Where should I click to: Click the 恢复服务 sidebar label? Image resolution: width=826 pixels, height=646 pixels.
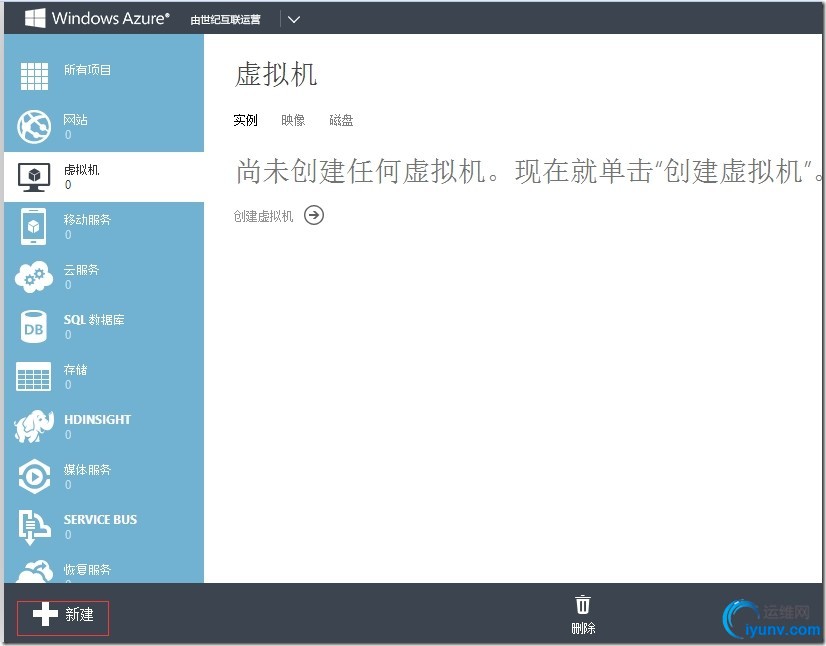(87, 570)
